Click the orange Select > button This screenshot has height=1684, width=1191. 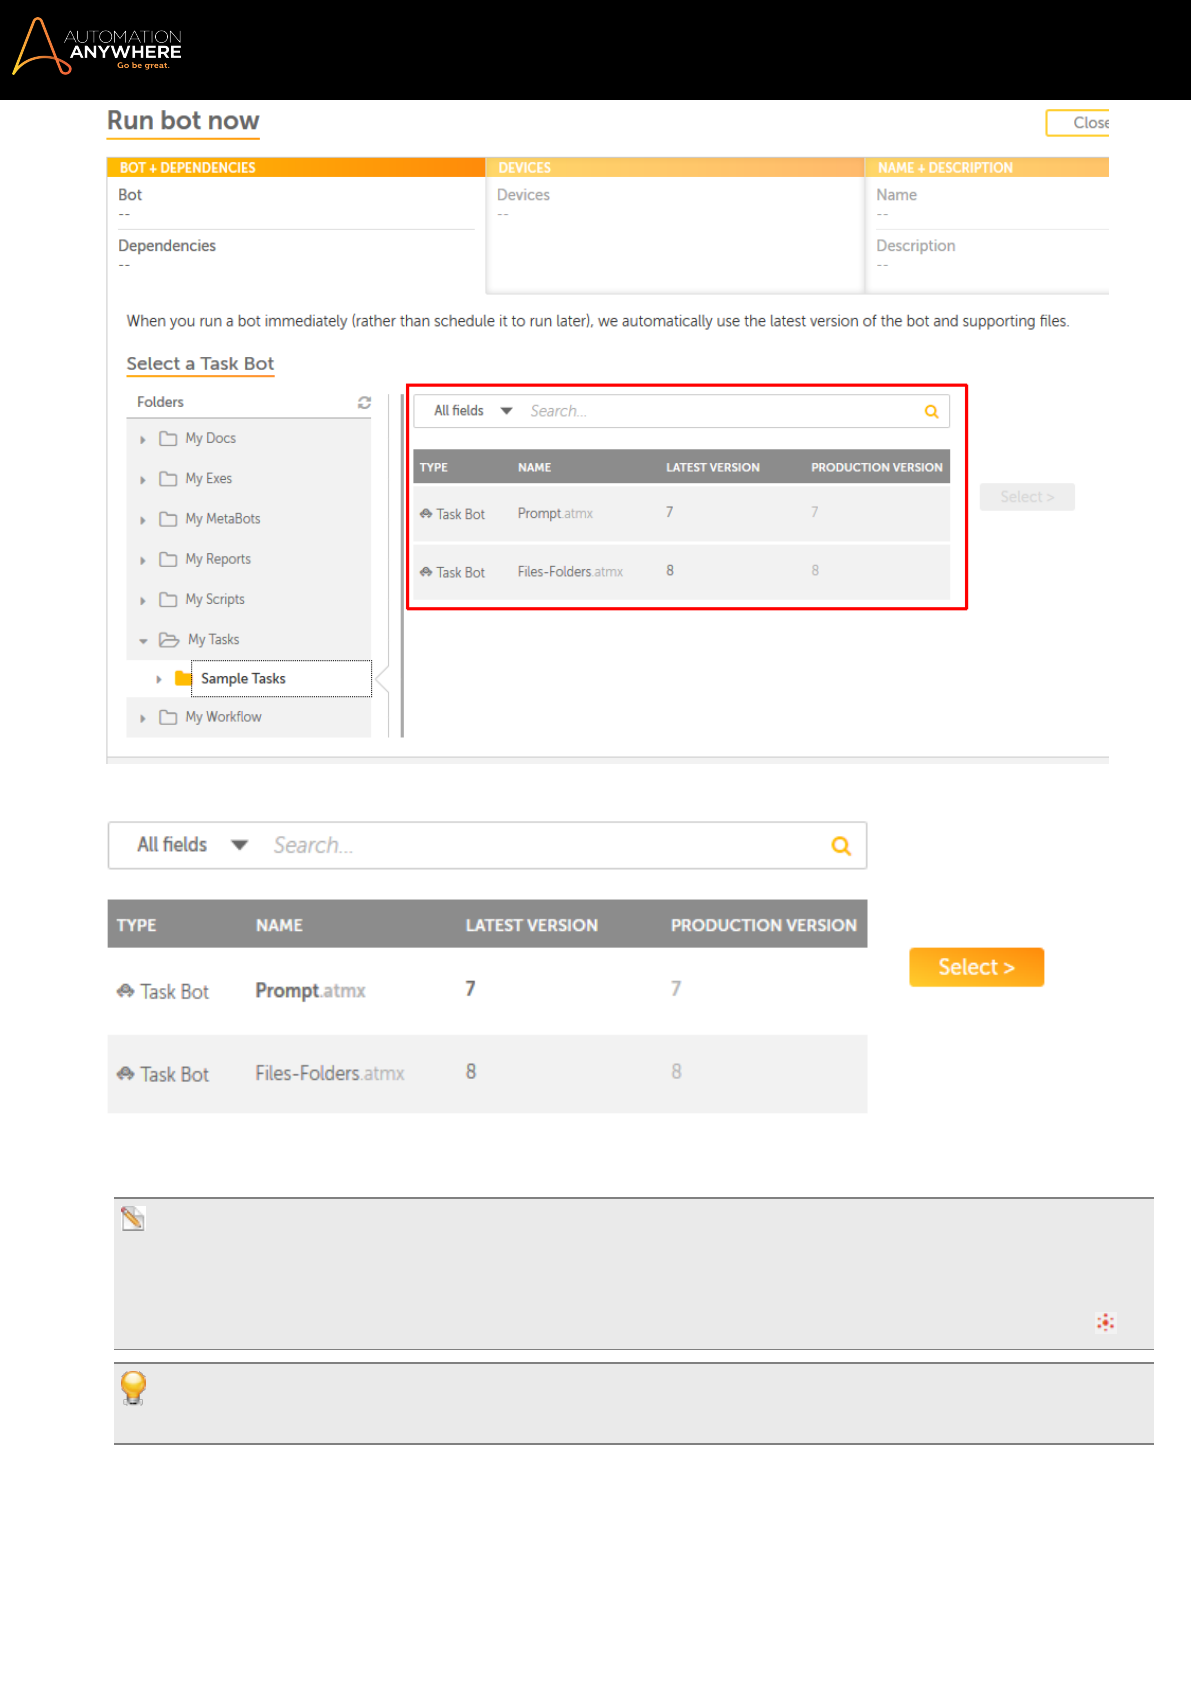click(976, 967)
